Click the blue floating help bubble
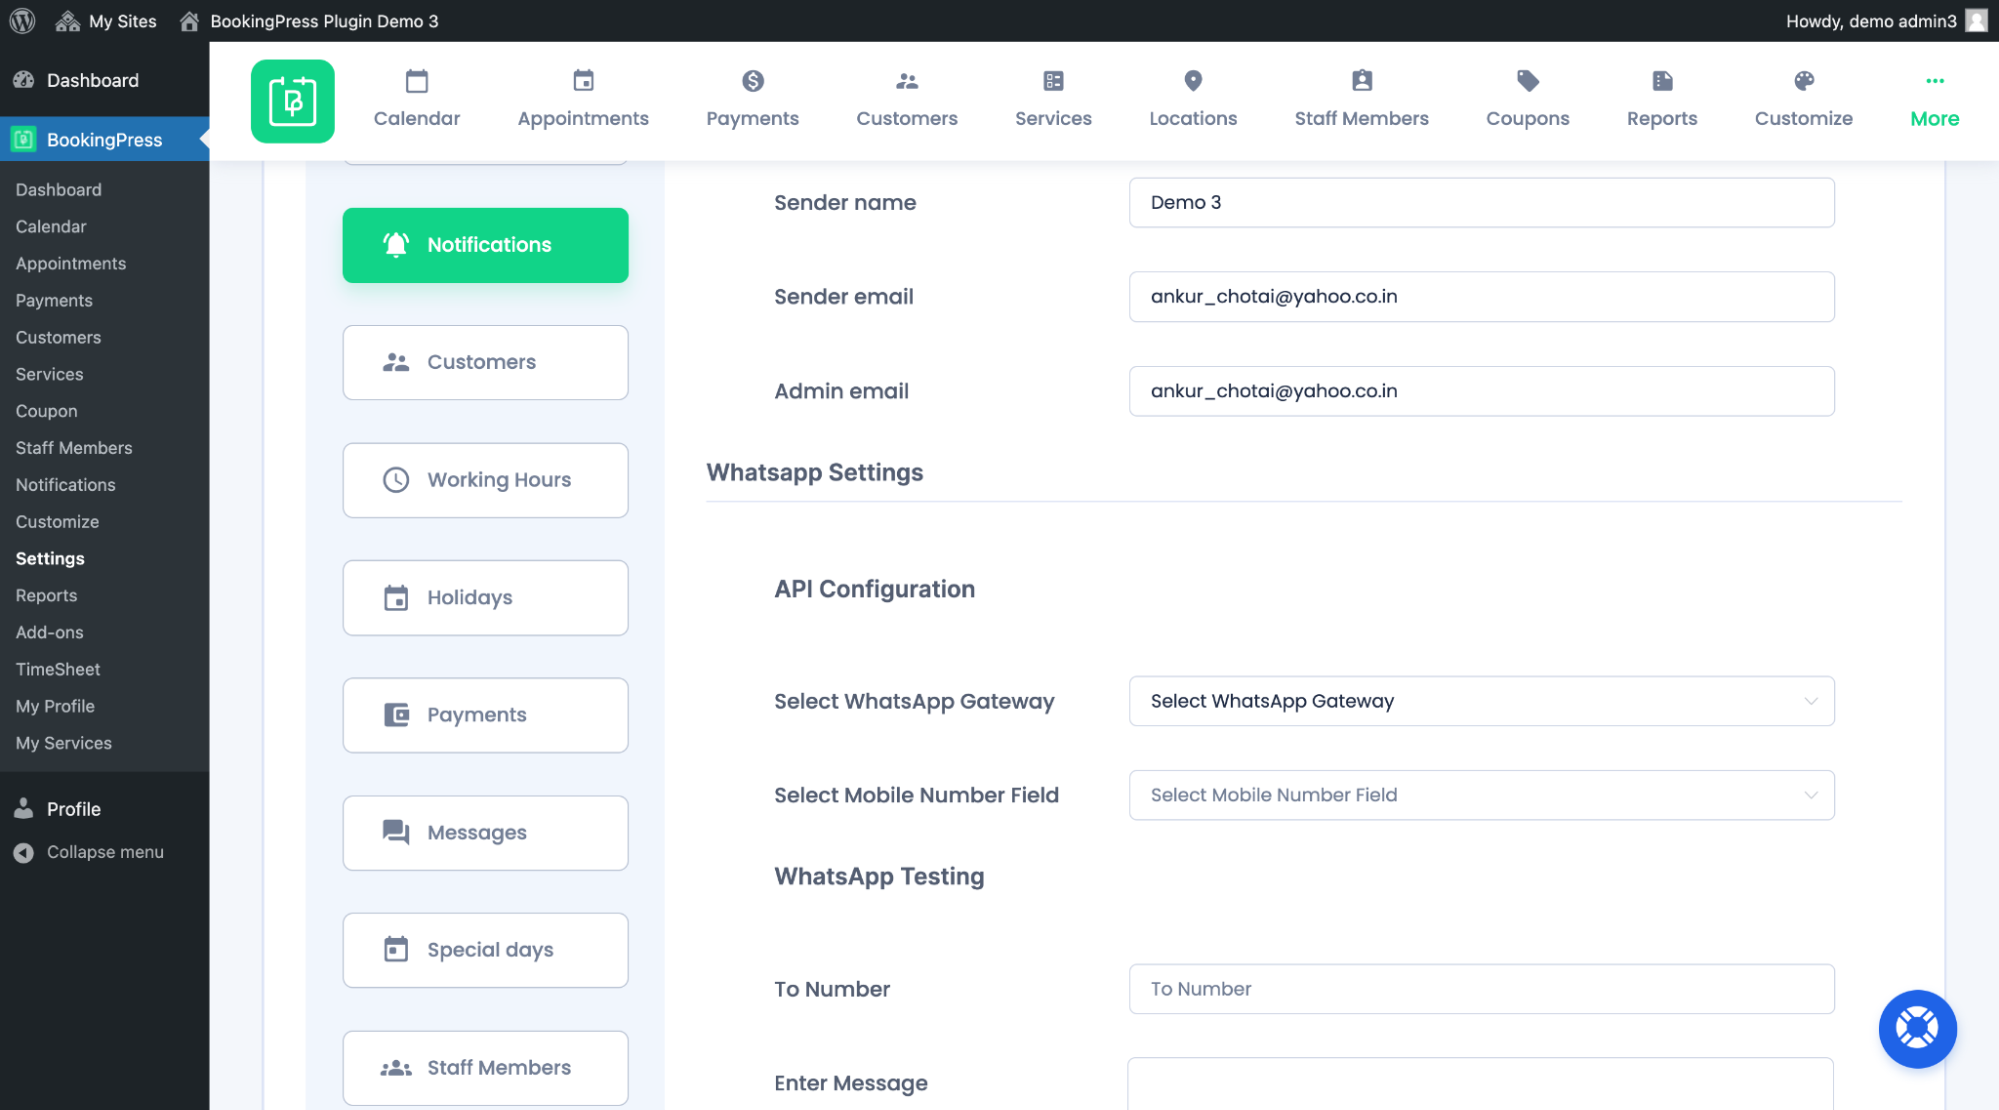Viewport: 1999px width, 1110px height. [x=1917, y=1028]
